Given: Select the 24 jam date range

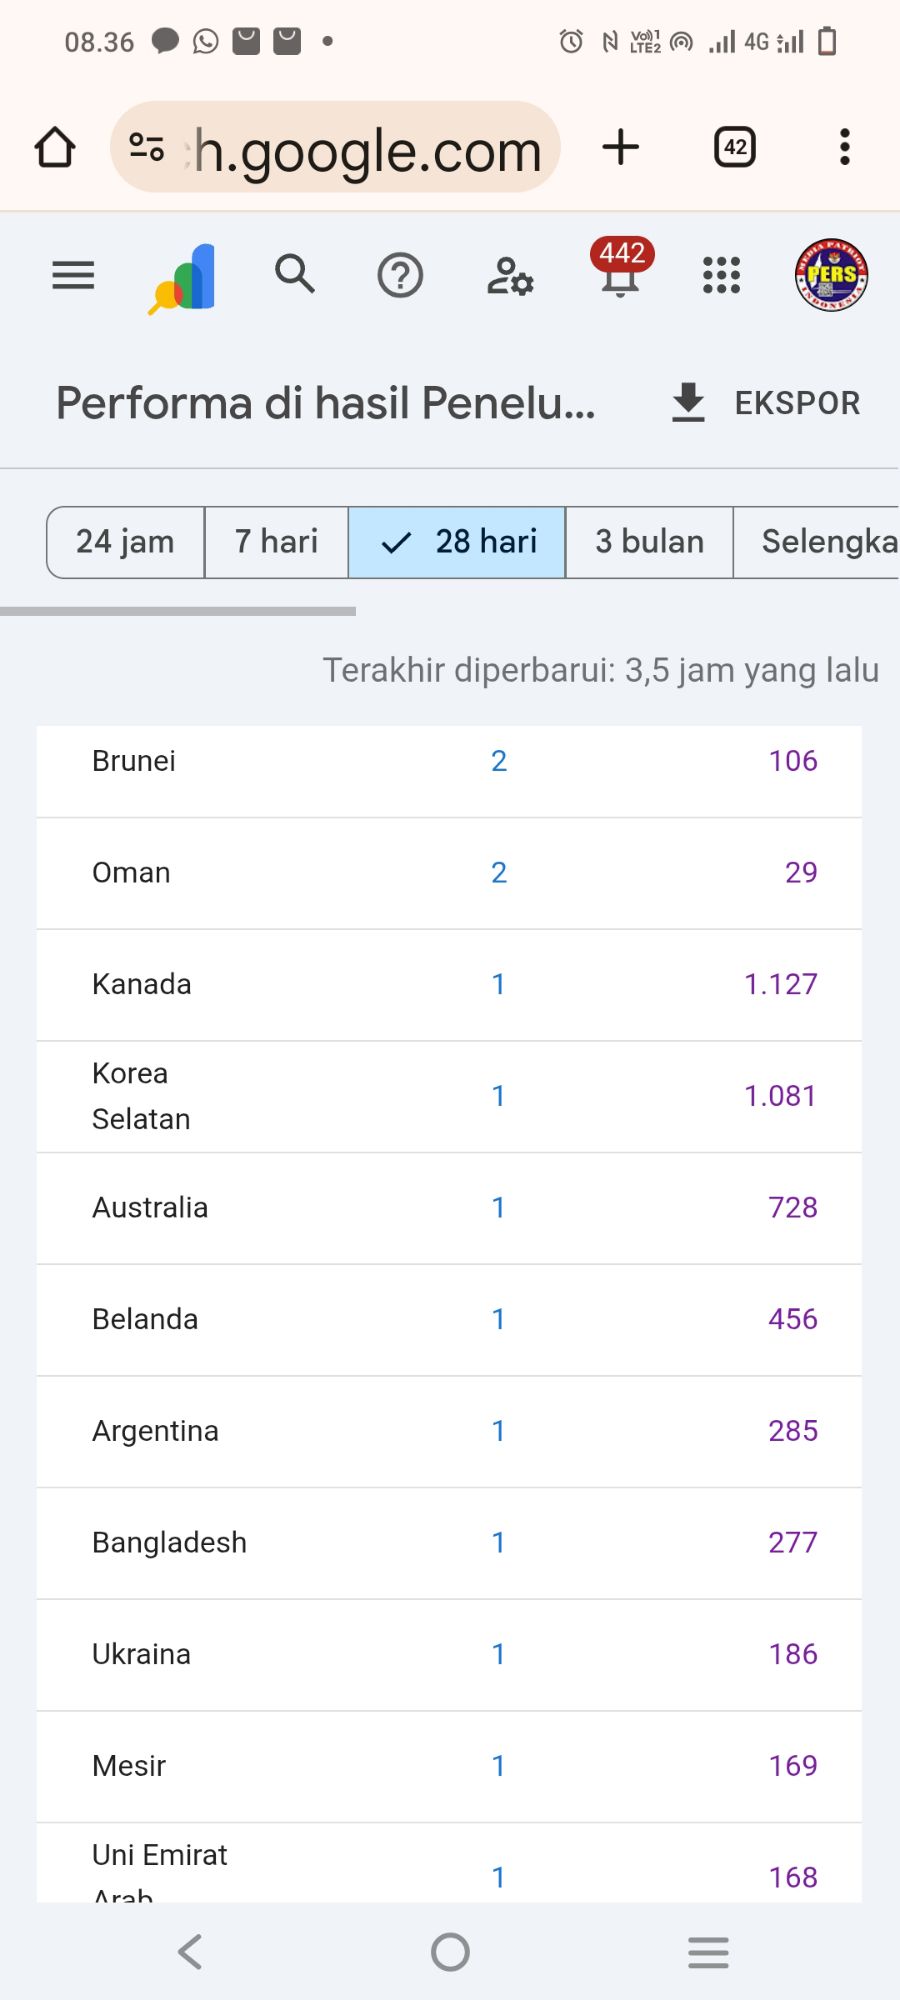Looking at the screenshot, I should (x=125, y=542).
